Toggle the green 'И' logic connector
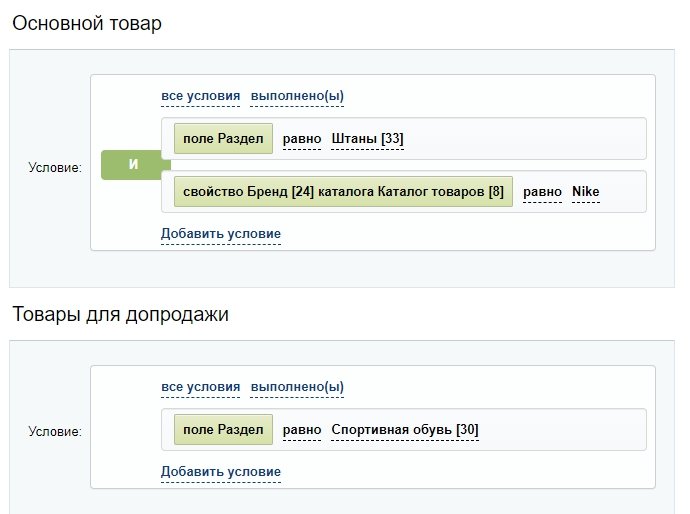Image resolution: width=690 pixels, height=514 pixels. point(133,165)
